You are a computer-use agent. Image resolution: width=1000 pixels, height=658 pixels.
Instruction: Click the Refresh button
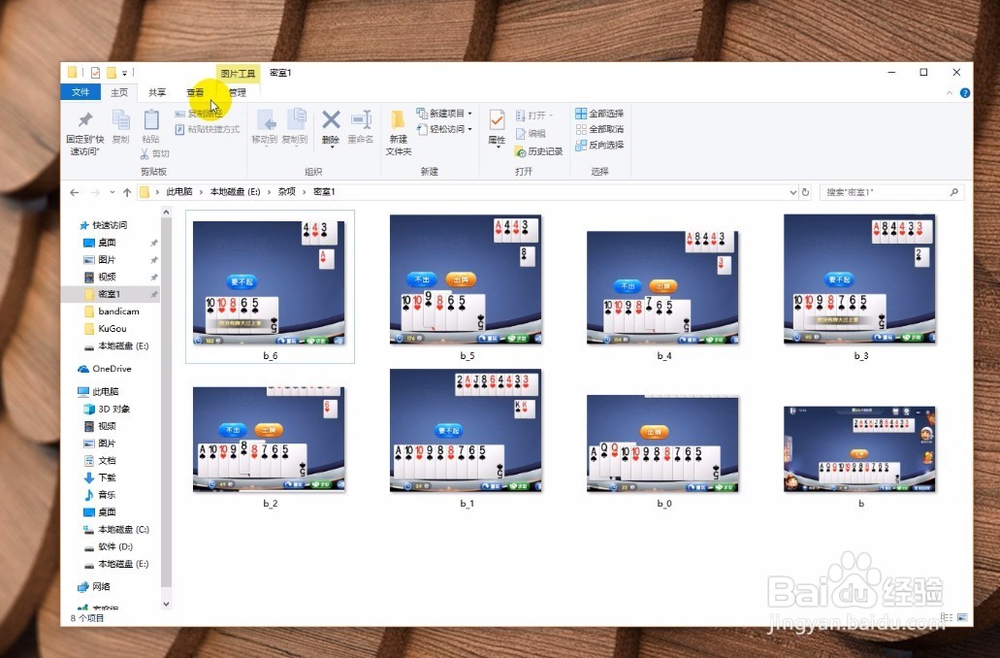(805, 192)
